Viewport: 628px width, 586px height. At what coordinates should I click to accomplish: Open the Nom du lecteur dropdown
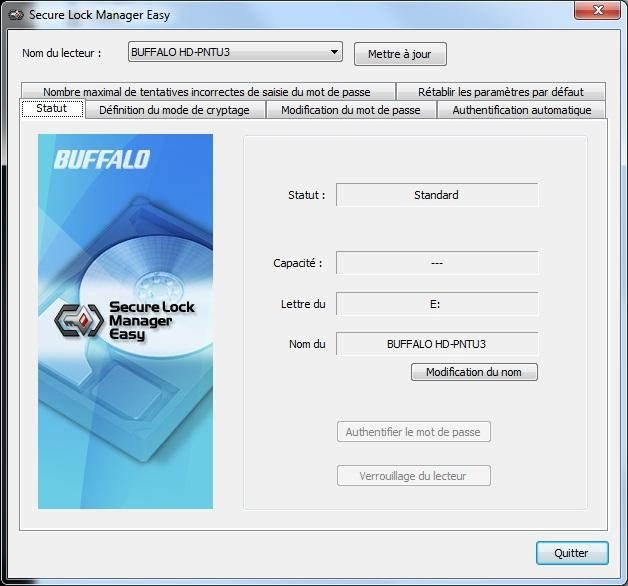pyautogui.click(x=235, y=52)
